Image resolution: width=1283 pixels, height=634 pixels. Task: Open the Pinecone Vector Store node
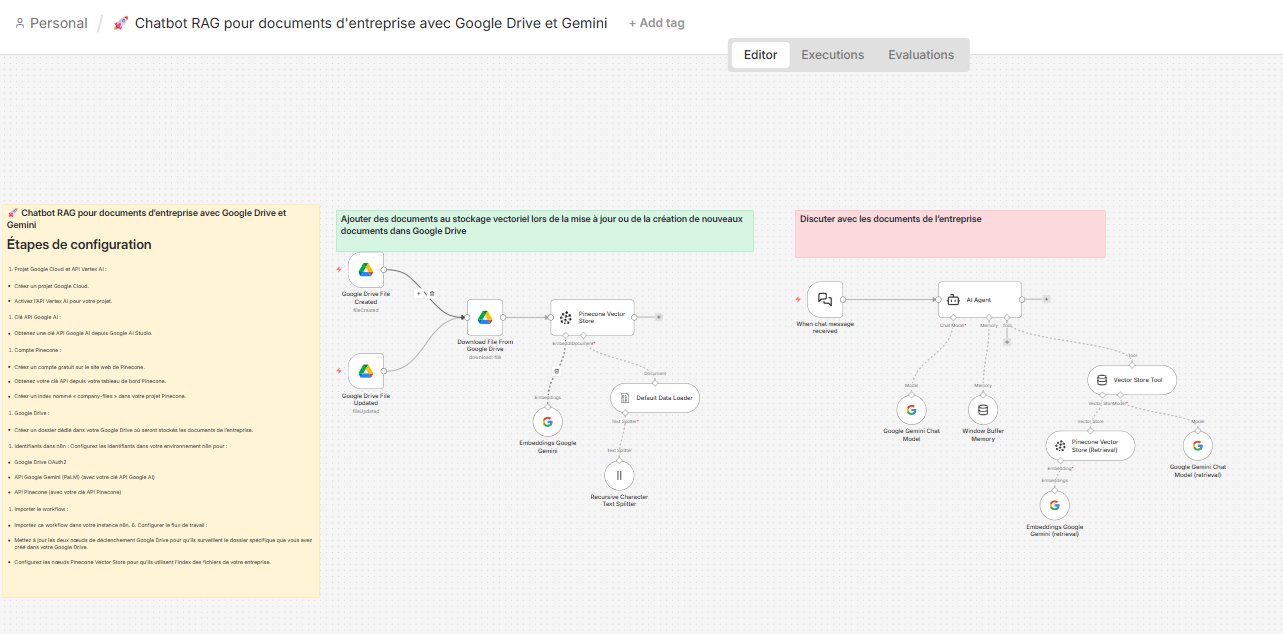tap(592, 317)
